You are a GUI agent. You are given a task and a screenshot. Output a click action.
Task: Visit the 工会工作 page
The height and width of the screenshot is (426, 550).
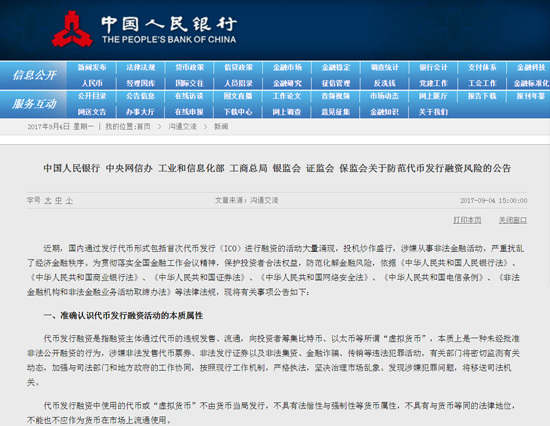click(x=482, y=83)
